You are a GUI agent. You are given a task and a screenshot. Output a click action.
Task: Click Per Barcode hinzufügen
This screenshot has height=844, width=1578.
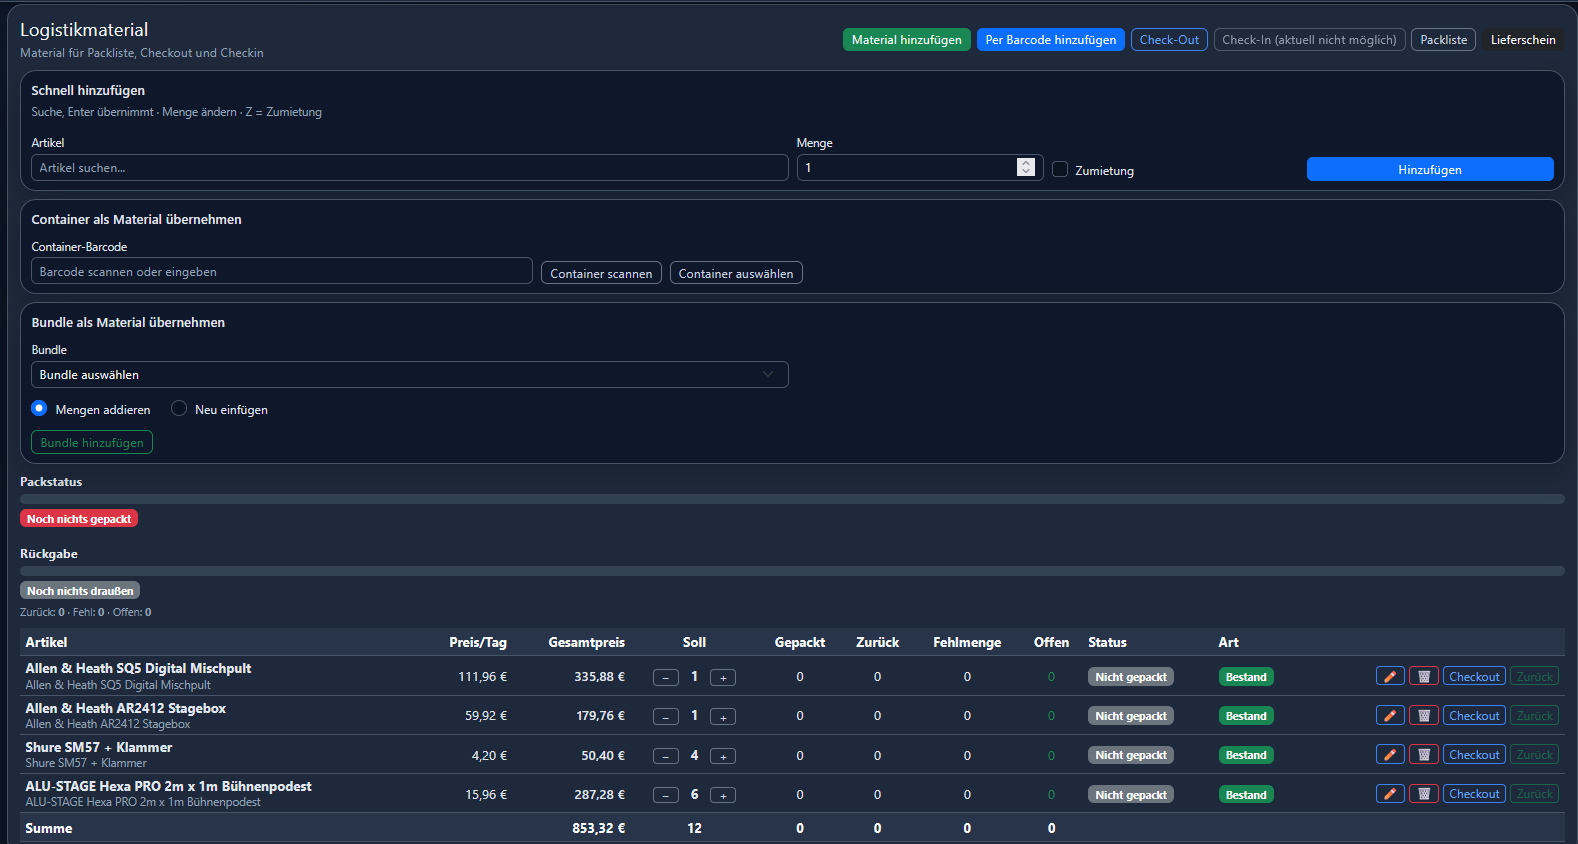tap(1051, 40)
